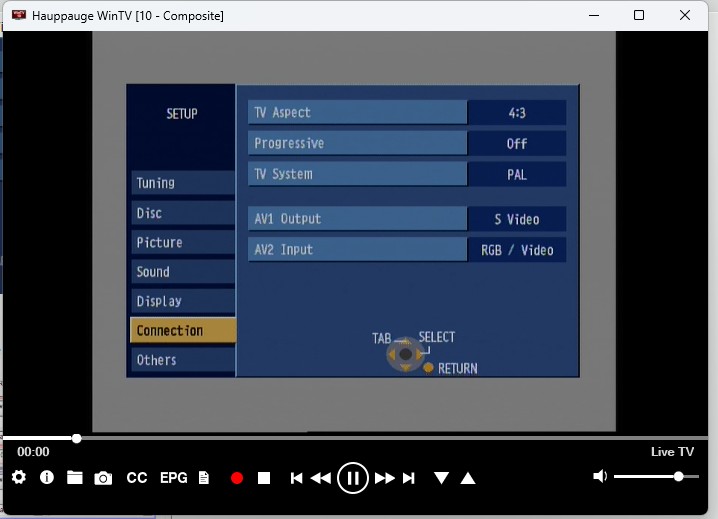Click the PAL value
The image size is (718, 519).
coord(517,174)
